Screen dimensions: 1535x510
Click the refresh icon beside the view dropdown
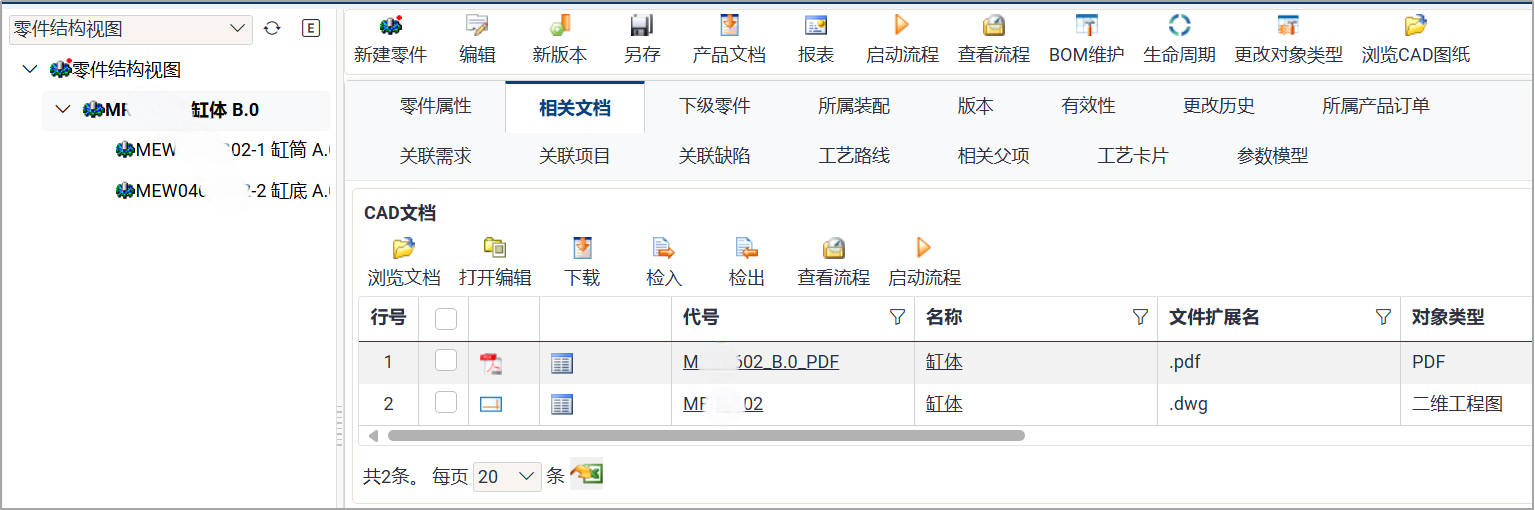[x=272, y=29]
